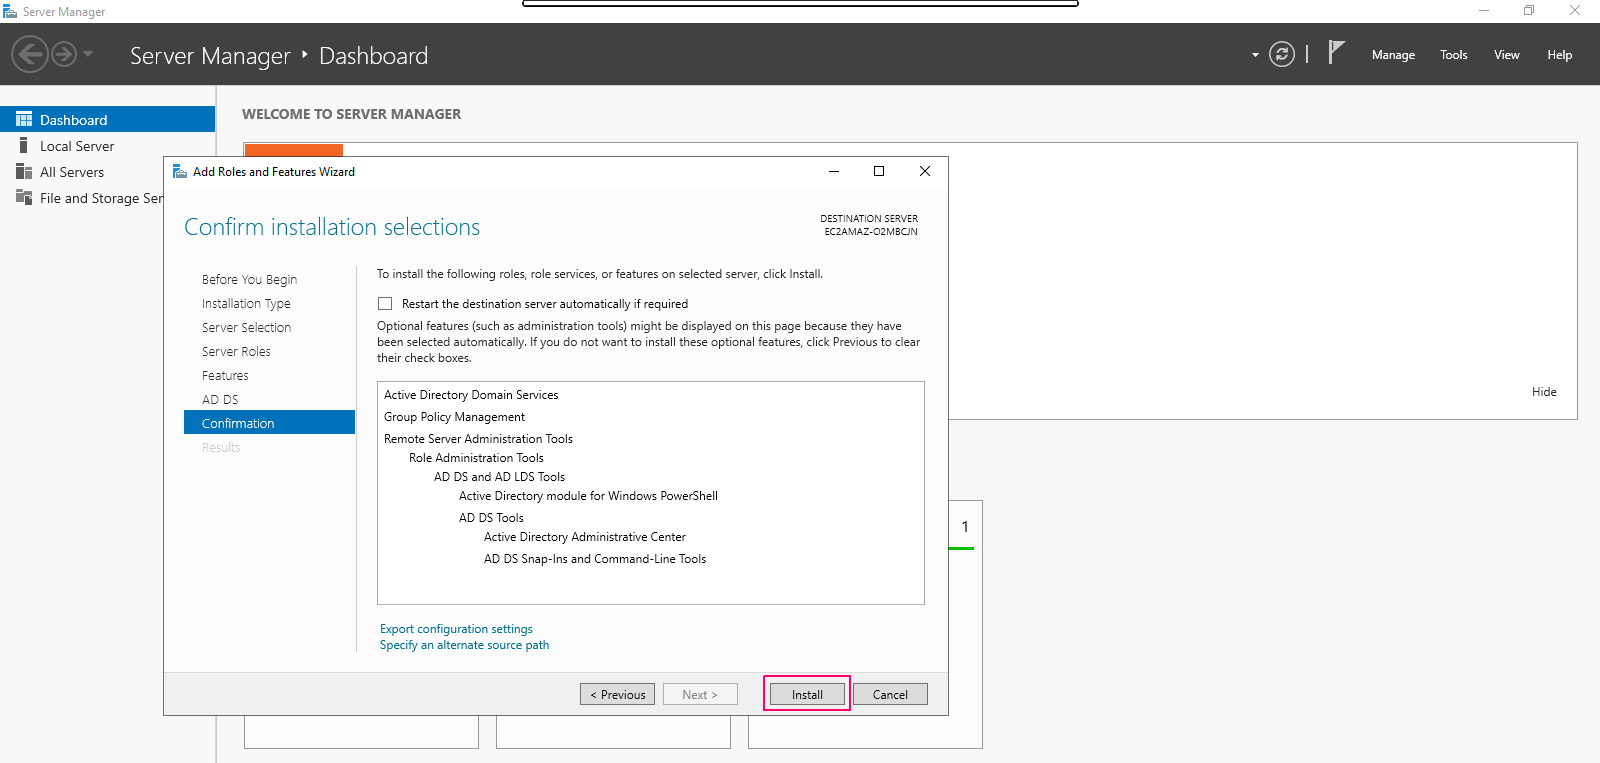
Task: Click Remote Server Administration Tools entry
Action: (478, 439)
